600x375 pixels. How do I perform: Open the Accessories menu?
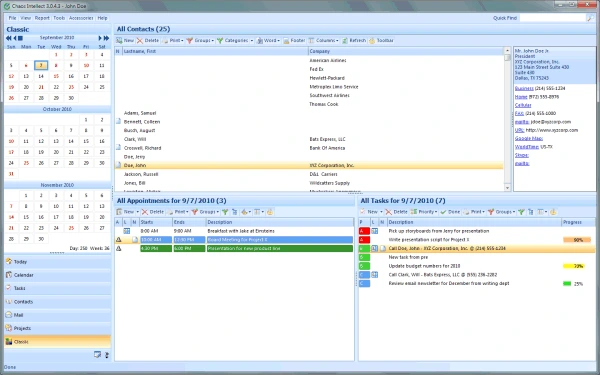pyautogui.click(x=81, y=18)
